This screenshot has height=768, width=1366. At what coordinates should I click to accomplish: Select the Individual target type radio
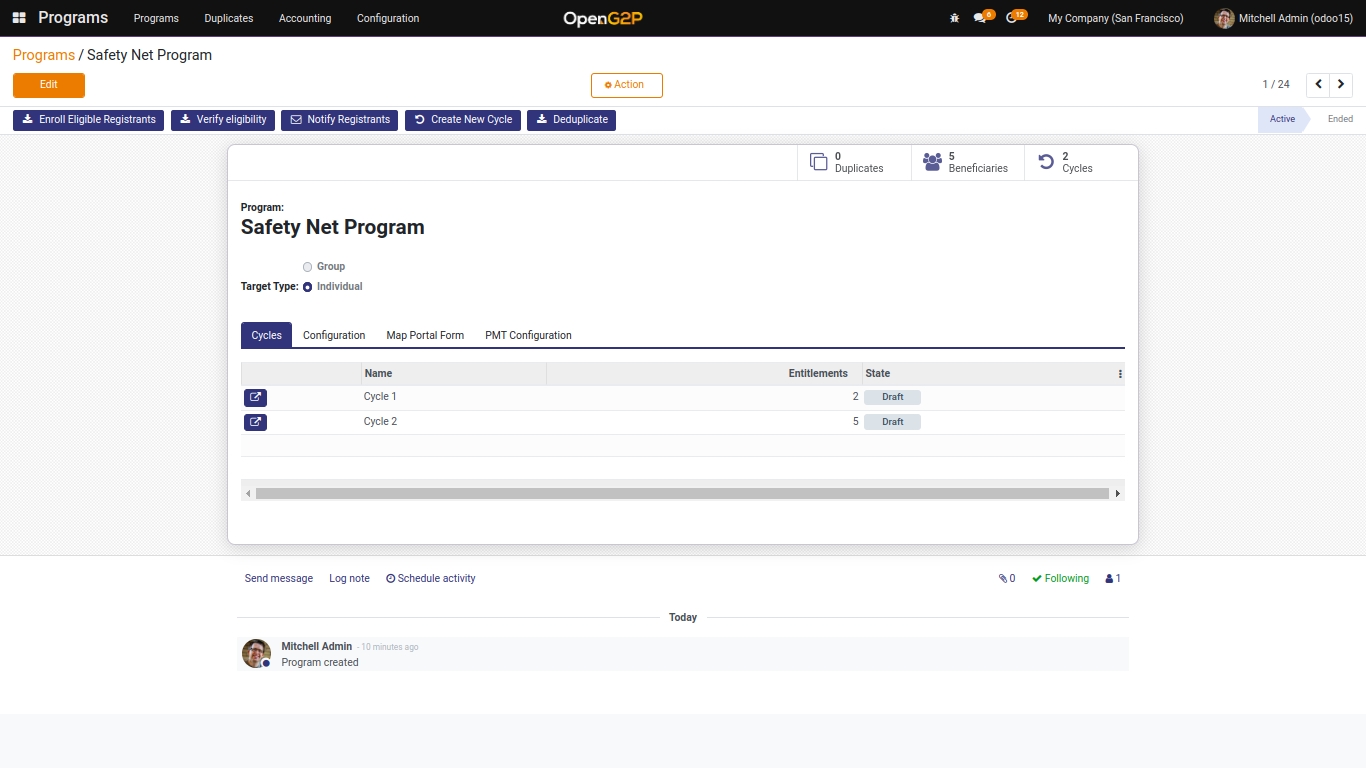coord(308,287)
